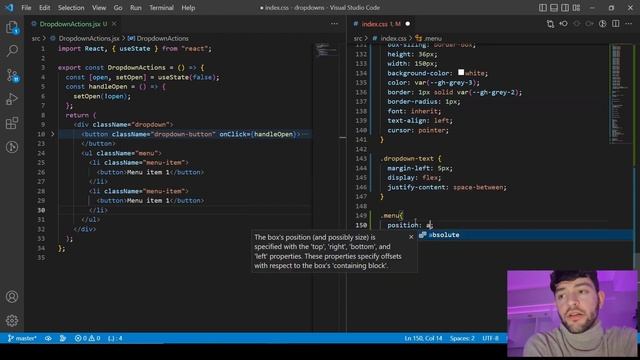Close the DropdownActions.jsx tab

pos(114,24)
